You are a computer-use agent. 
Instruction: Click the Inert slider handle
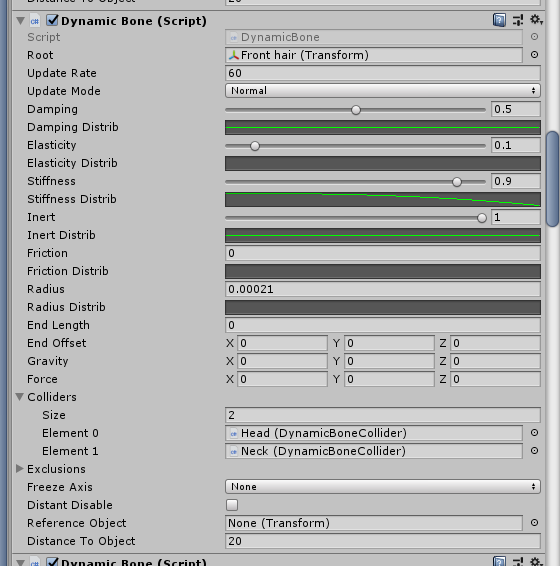[x=482, y=218]
